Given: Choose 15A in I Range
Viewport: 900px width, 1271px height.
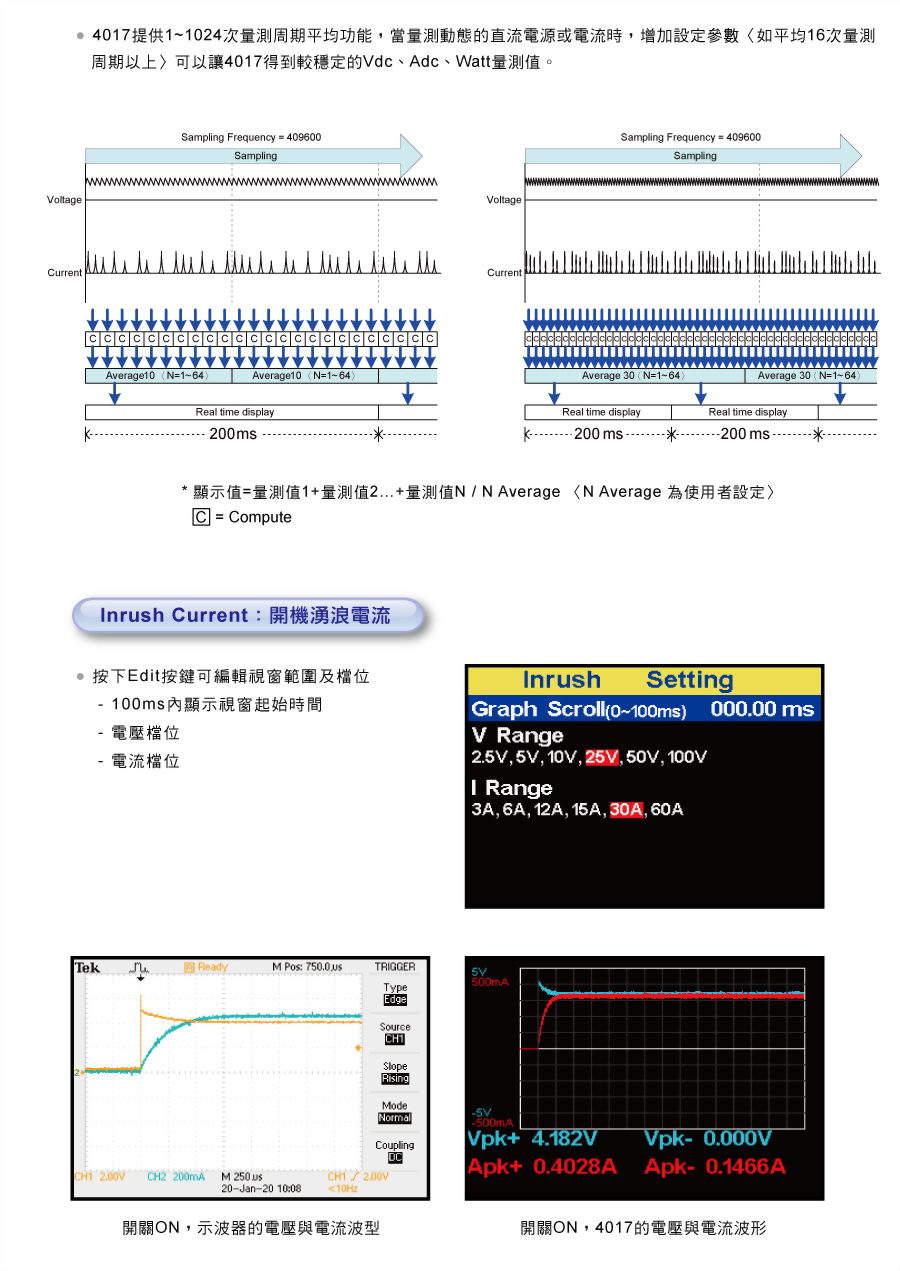Looking at the screenshot, I should coord(588,810).
